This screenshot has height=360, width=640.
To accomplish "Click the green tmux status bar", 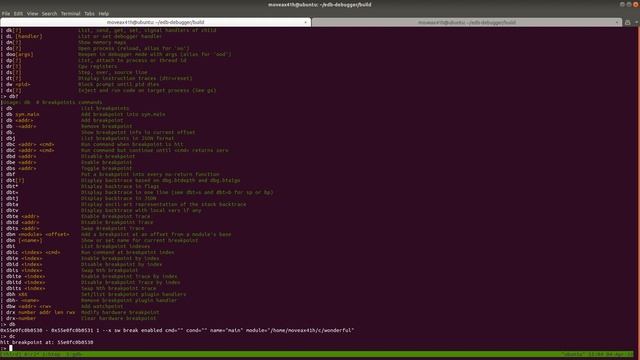I will pos(318,354).
